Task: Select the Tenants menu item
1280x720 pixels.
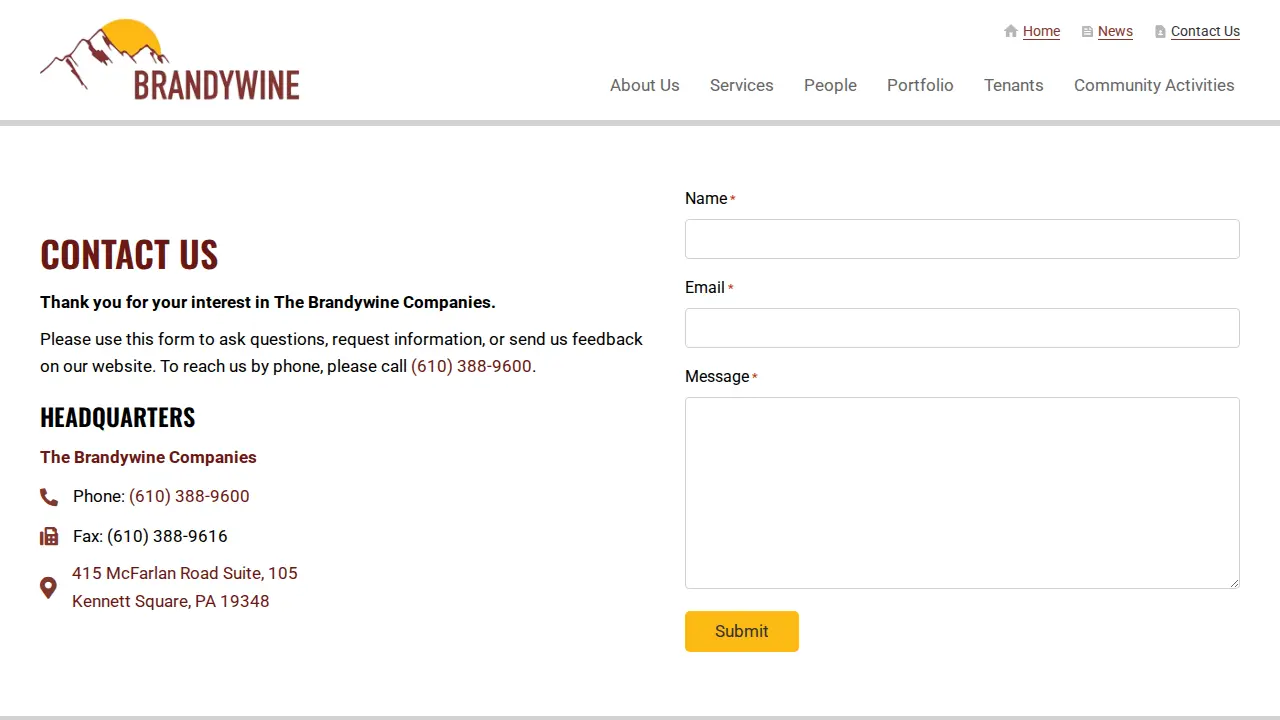Action: pyautogui.click(x=1014, y=85)
